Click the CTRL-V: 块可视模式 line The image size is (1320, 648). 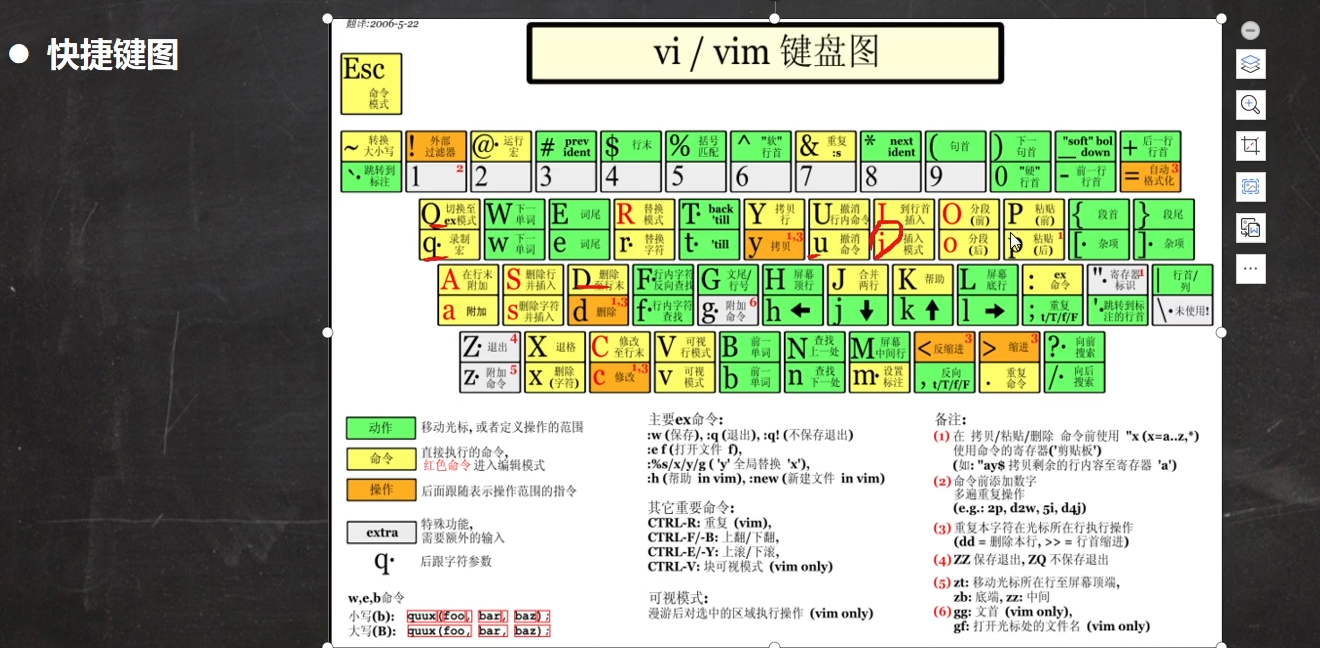pyautogui.click(x=740, y=566)
